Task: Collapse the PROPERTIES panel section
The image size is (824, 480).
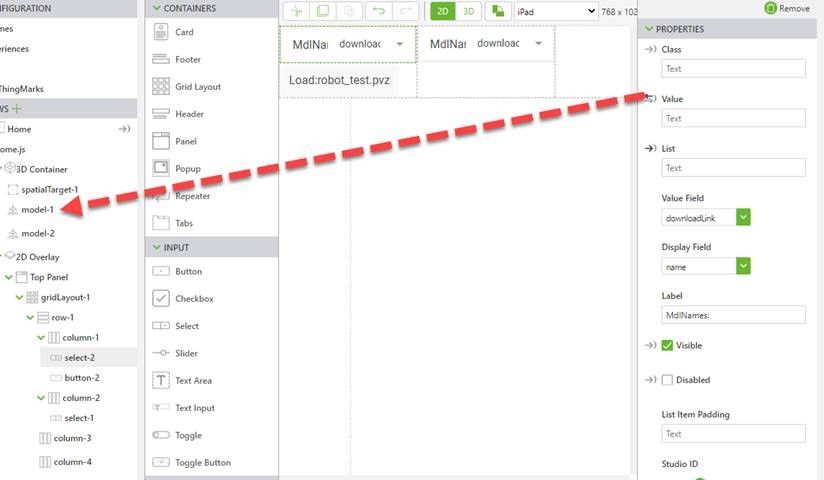Action: tap(649, 29)
